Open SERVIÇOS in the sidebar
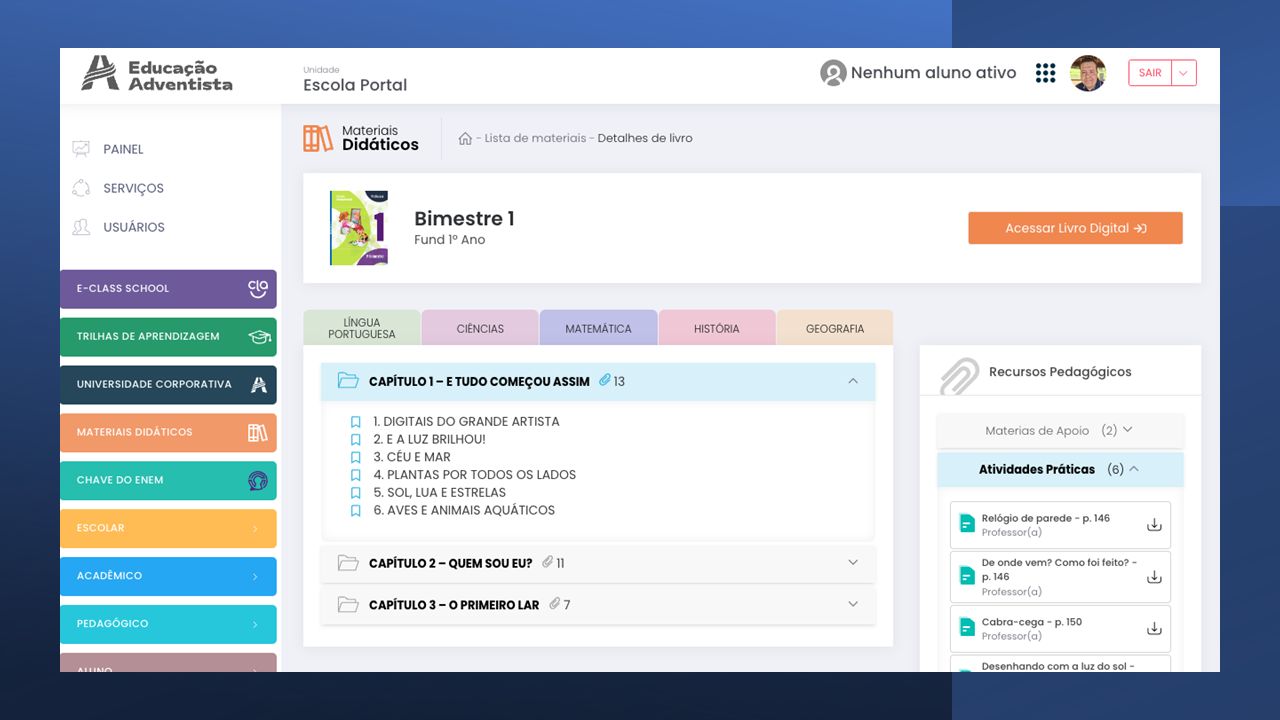The width and height of the screenshot is (1280, 720). 133,188
